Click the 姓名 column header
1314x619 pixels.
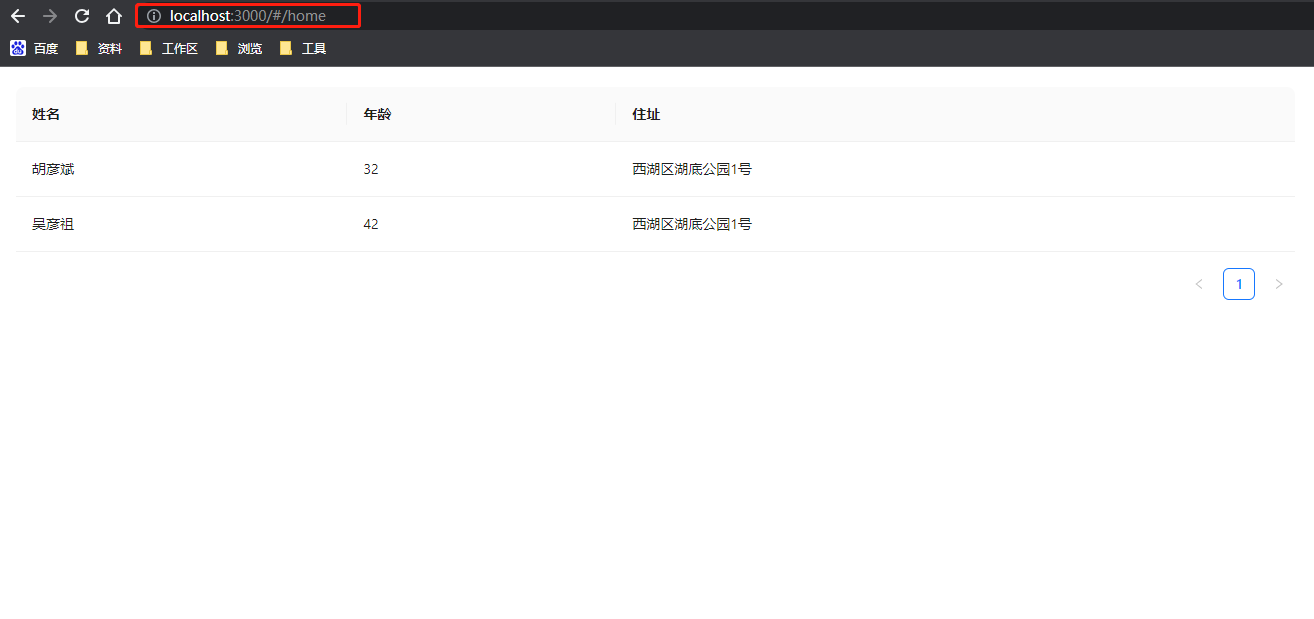click(46, 114)
